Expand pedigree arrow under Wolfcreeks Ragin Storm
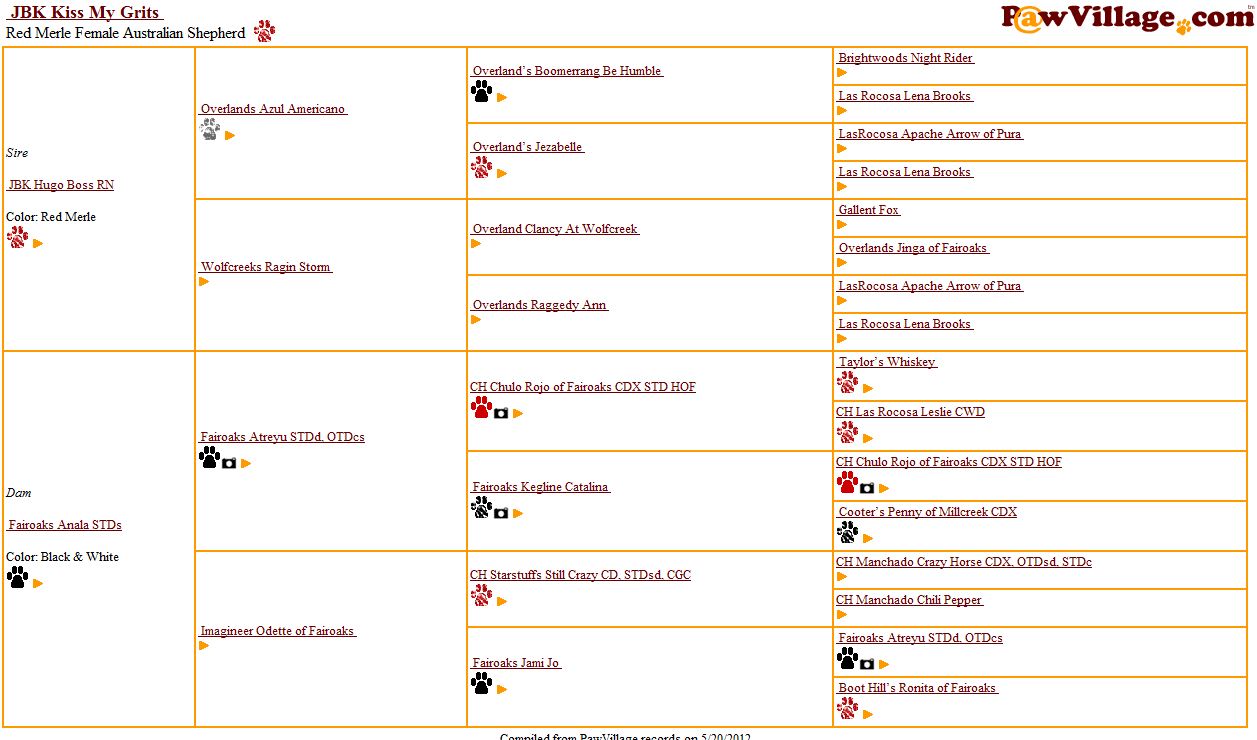1257x740 pixels. tap(204, 281)
